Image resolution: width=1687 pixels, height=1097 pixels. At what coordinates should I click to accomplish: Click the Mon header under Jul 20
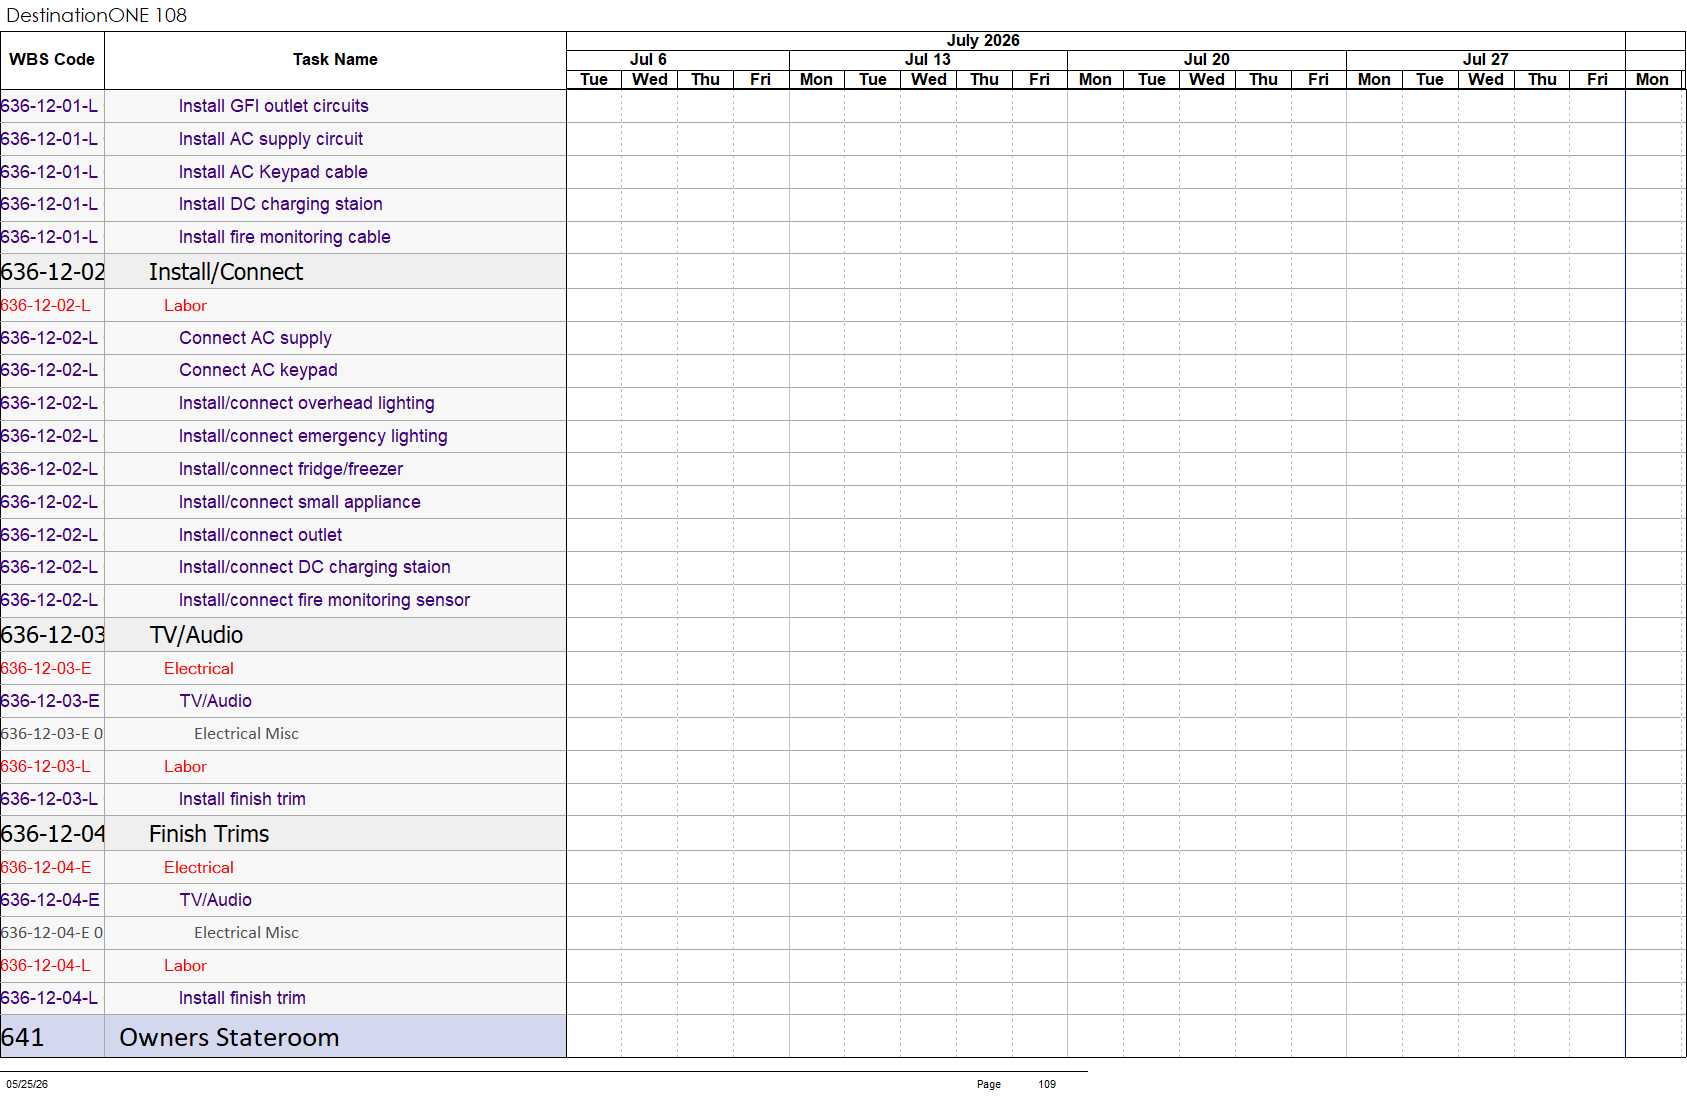tap(1095, 80)
